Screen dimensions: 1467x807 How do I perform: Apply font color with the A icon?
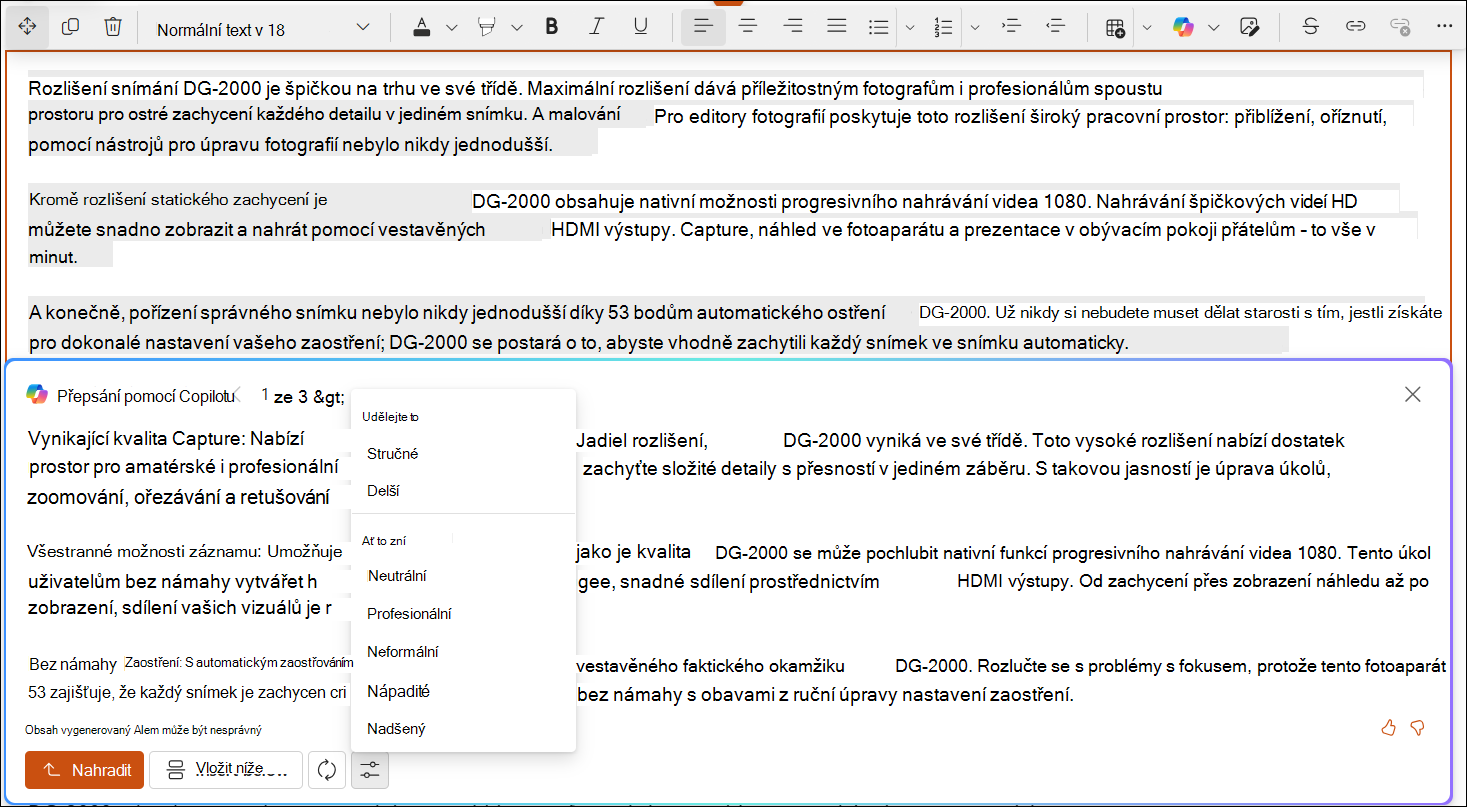(422, 28)
